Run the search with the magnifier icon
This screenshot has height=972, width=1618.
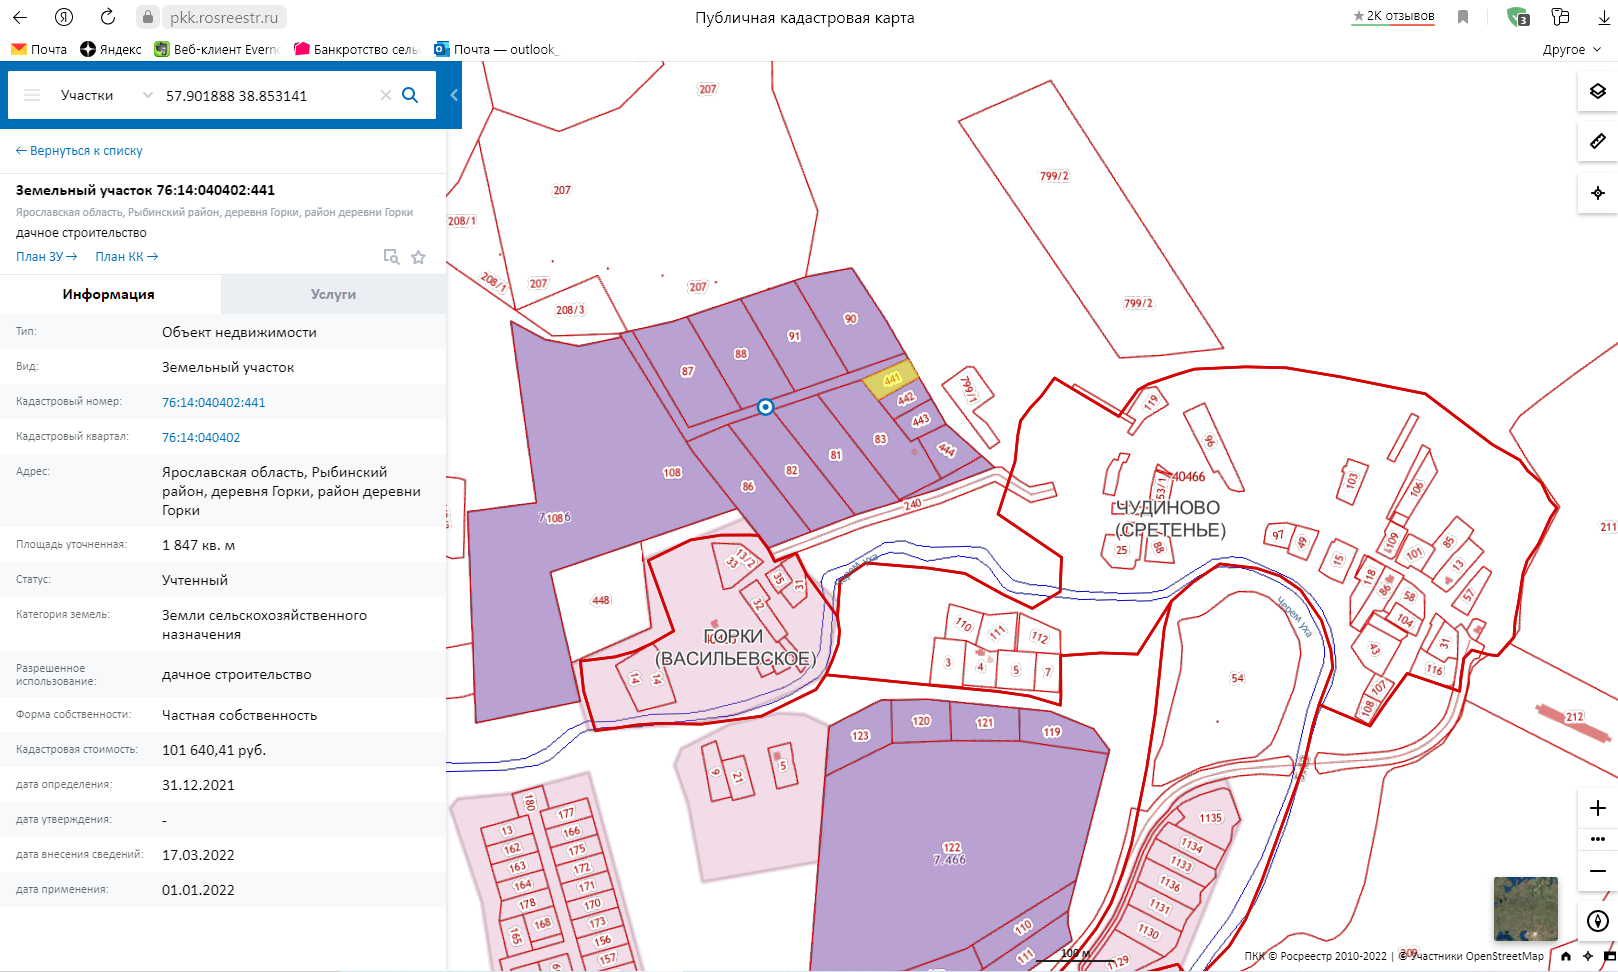click(410, 95)
